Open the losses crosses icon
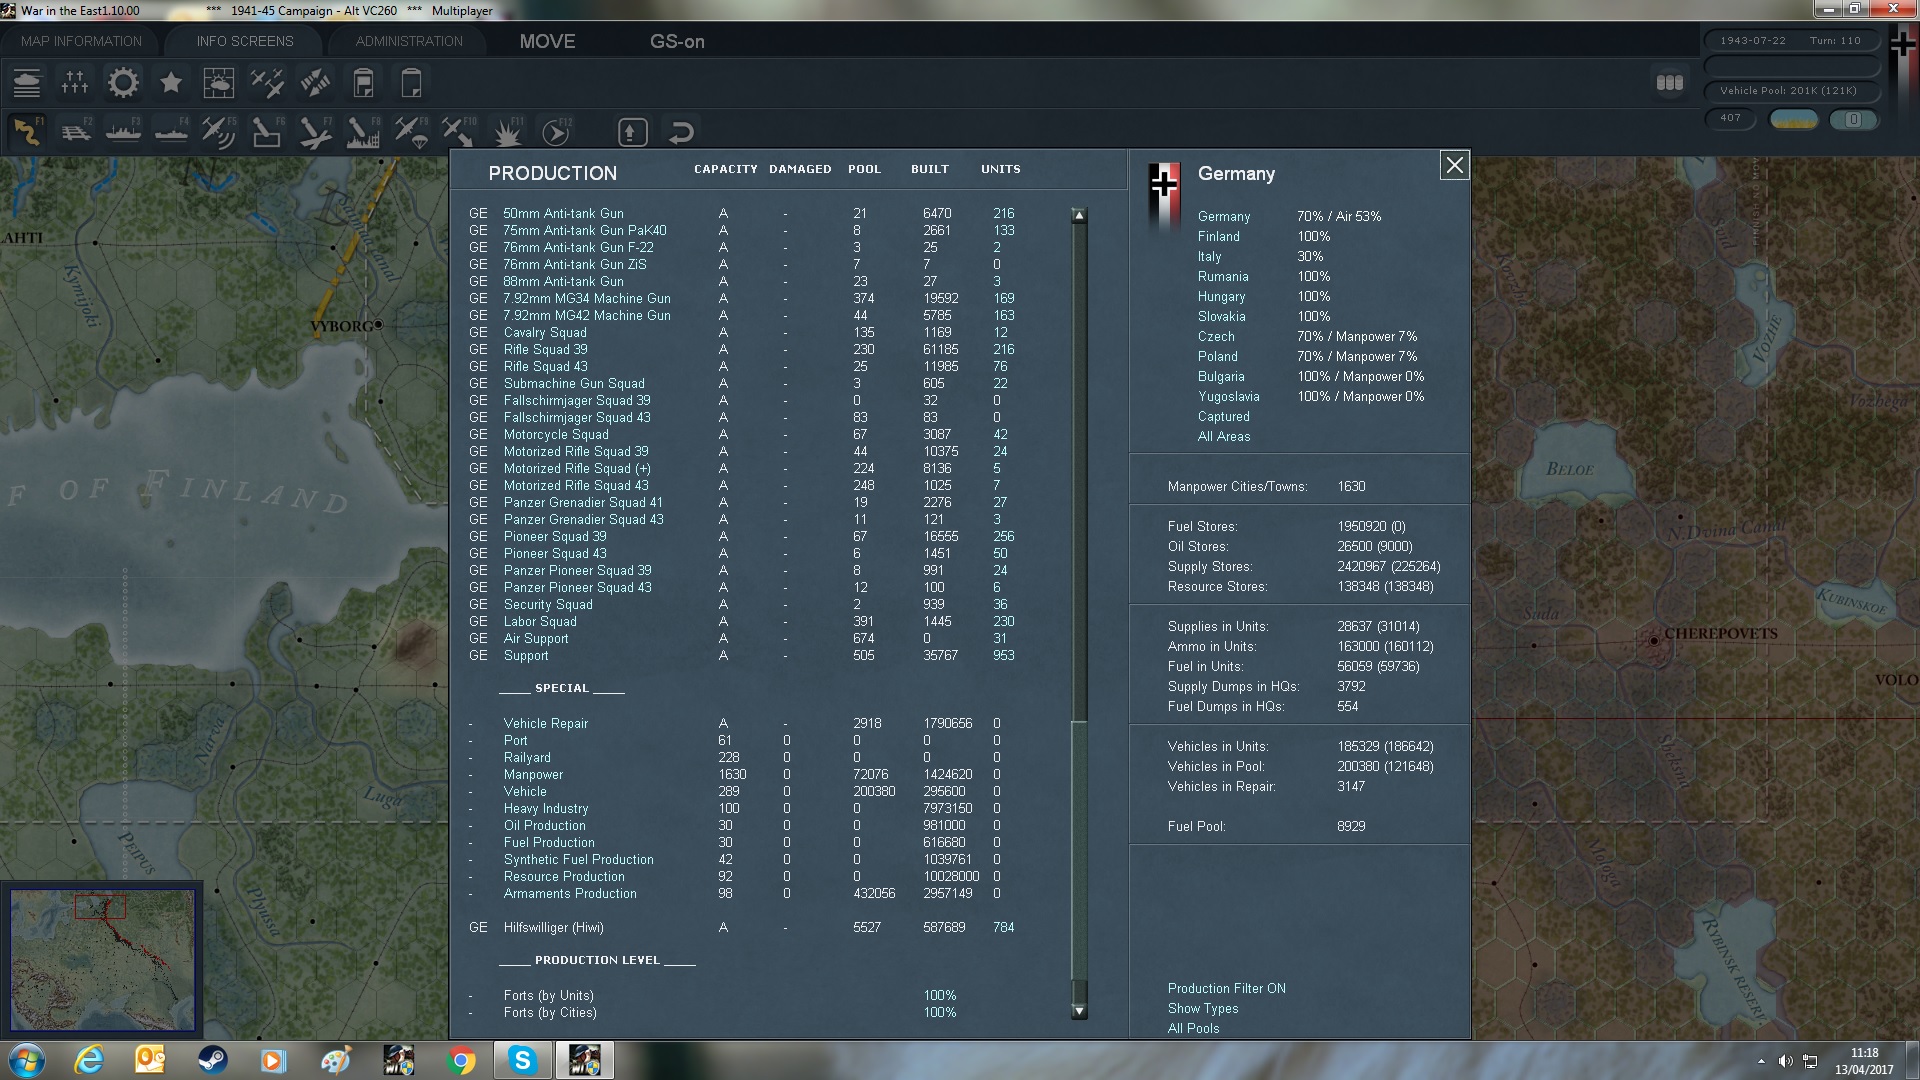The width and height of the screenshot is (1920, 1080). pyautogui.click(x=75, y=83)
